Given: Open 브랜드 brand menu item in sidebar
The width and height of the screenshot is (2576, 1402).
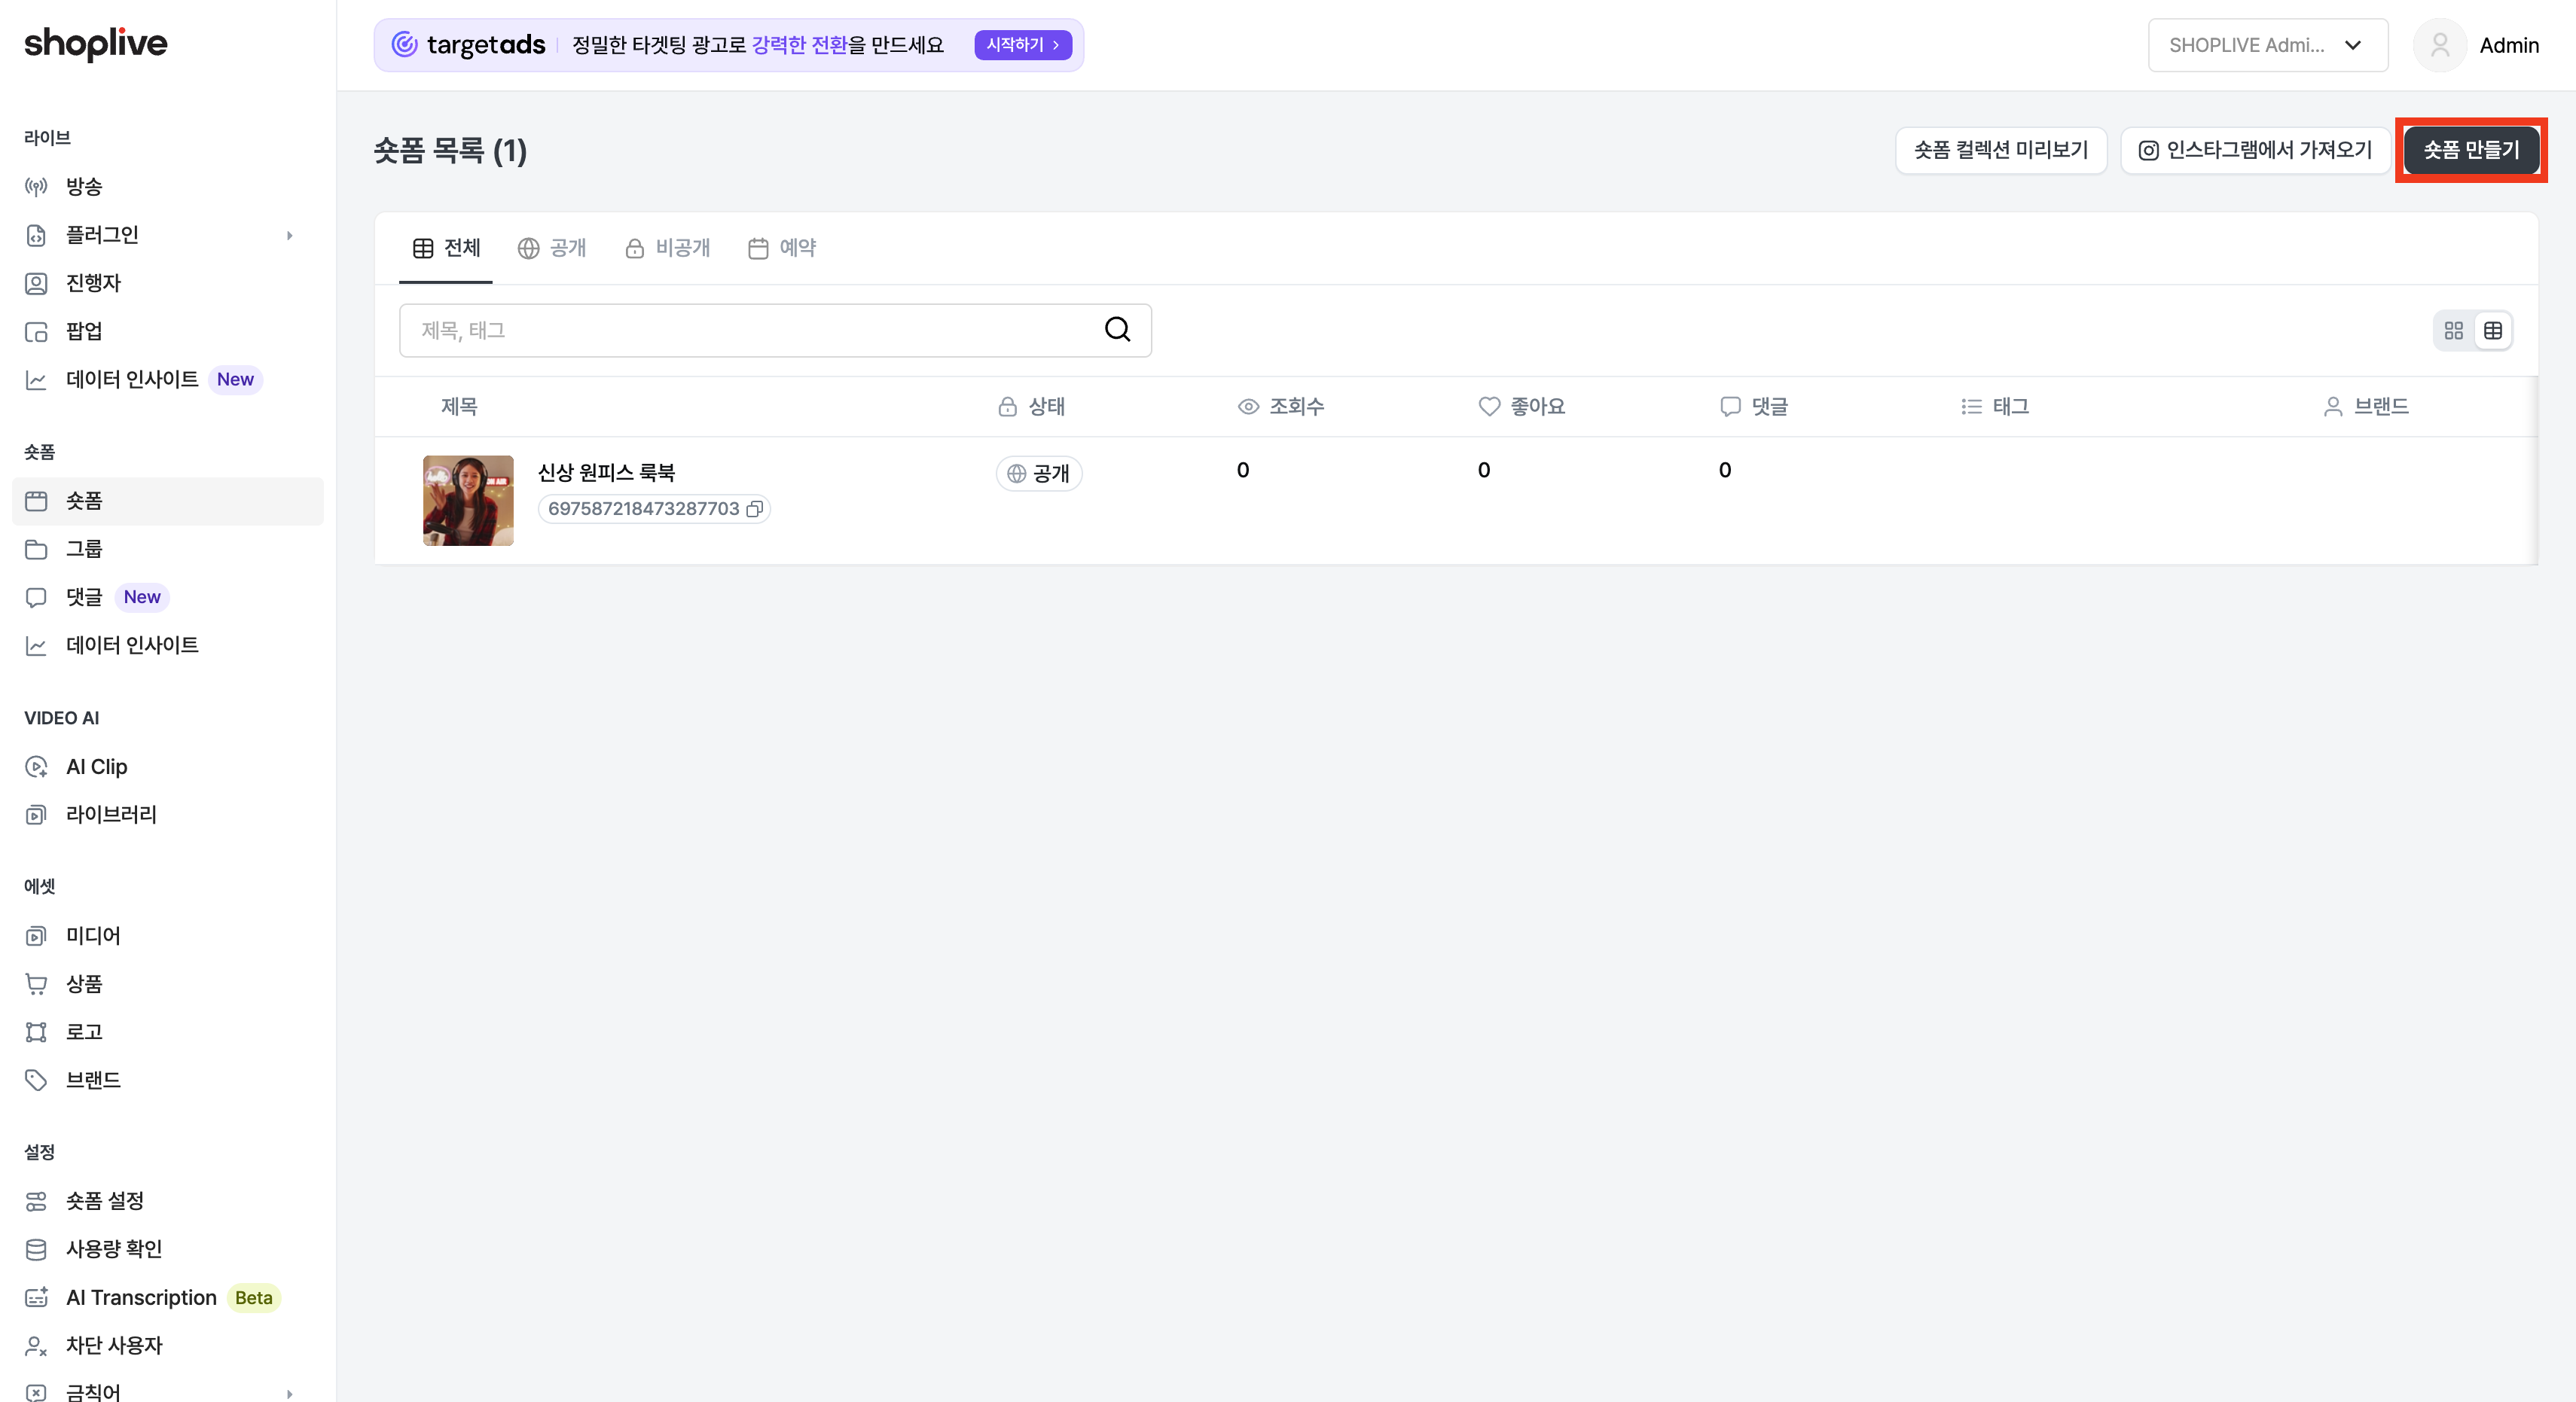Looking at the screenshot, I should click(167, 1080).
